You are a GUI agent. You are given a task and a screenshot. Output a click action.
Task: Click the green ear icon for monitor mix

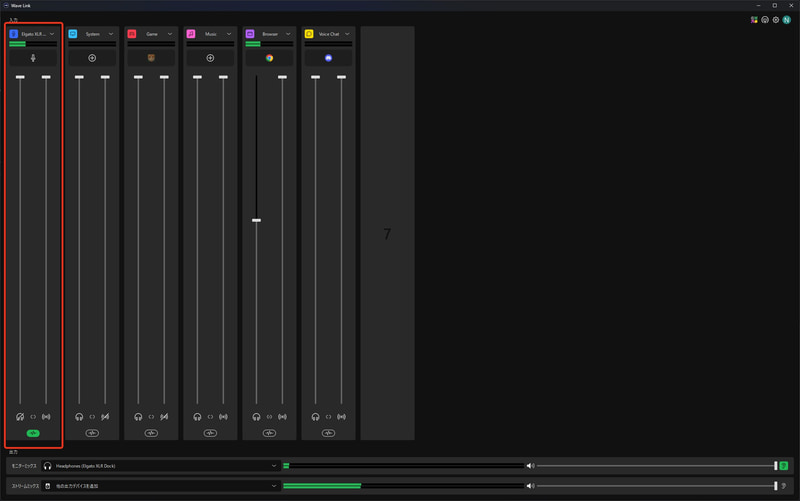coord(784,466)
